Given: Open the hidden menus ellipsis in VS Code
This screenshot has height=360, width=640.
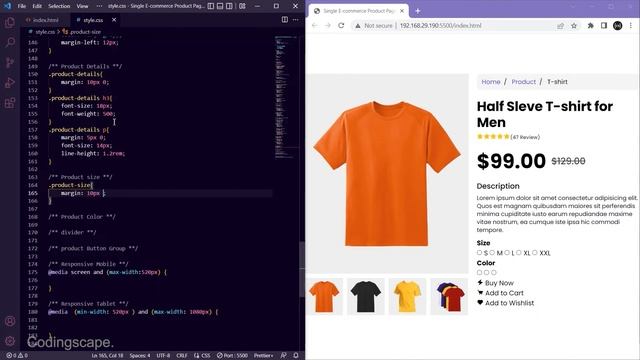Looking at the screenshot, I should pos(99,6).
